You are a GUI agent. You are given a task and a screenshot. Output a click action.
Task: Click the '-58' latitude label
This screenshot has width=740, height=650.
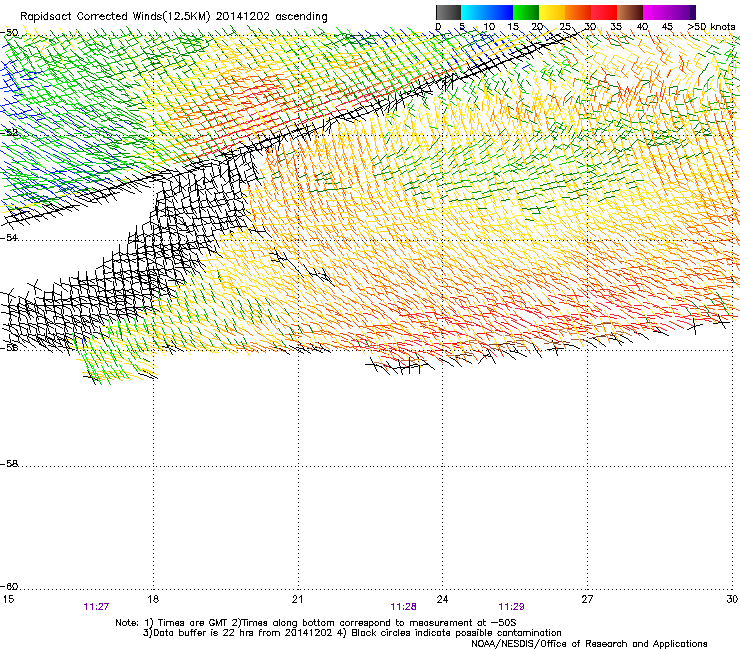click(9, 464)
